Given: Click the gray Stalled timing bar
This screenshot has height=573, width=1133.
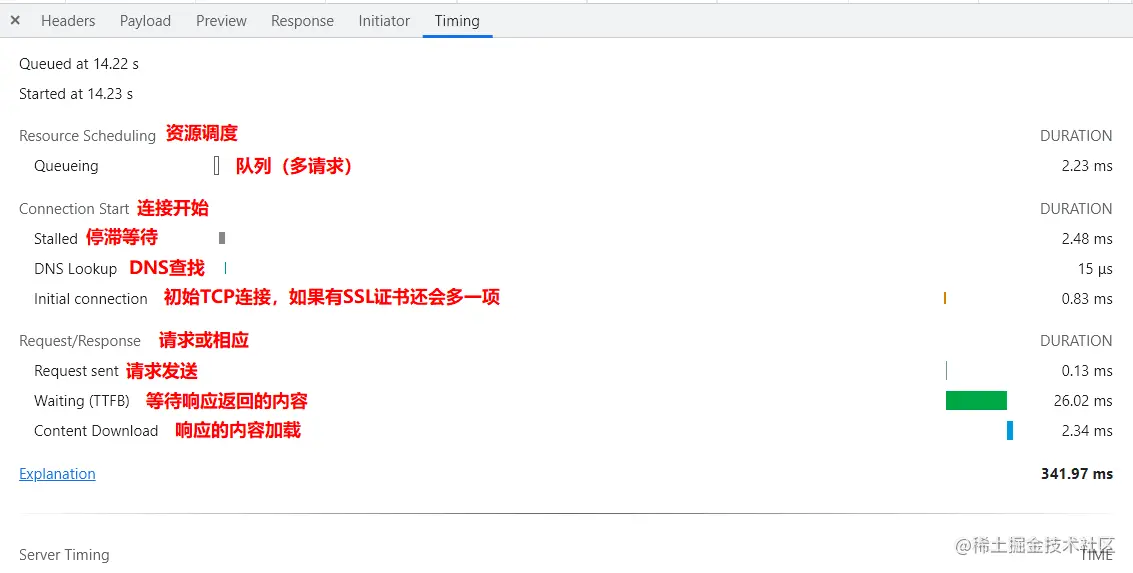Looking at the screenshot, I should 222,238.
